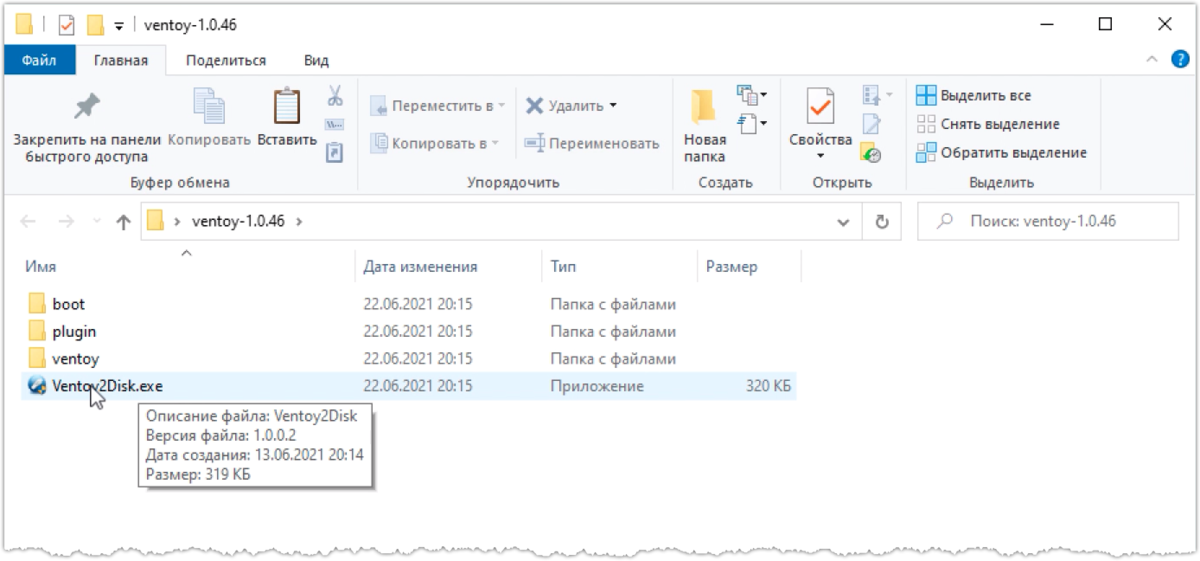Create a new folder with Новая папка
1200x561 pixels.
point(704,127)
